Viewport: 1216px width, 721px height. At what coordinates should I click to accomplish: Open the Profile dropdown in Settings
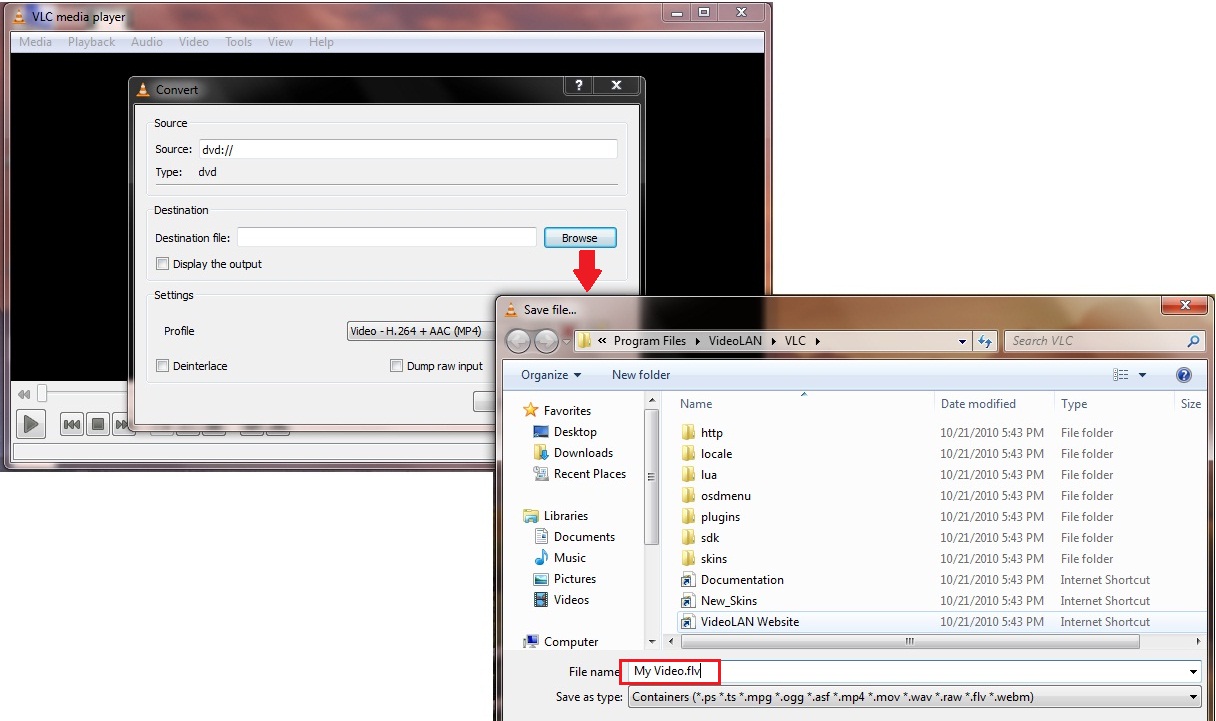click(x=422, y=331)
